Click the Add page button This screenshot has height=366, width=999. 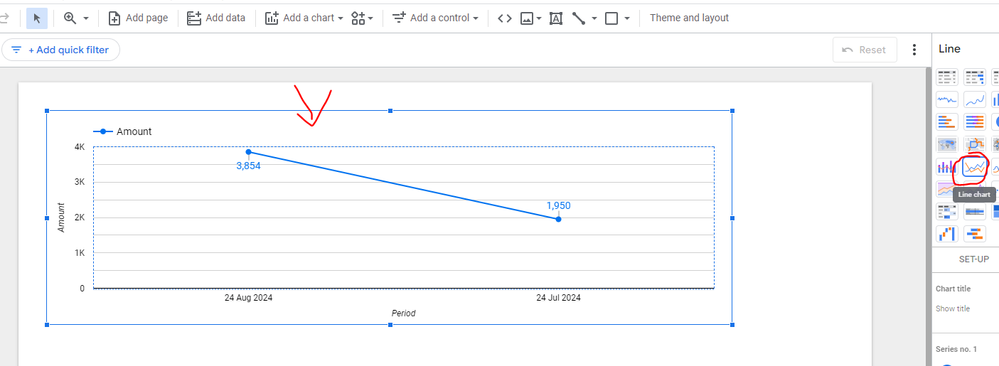[138, 18]
